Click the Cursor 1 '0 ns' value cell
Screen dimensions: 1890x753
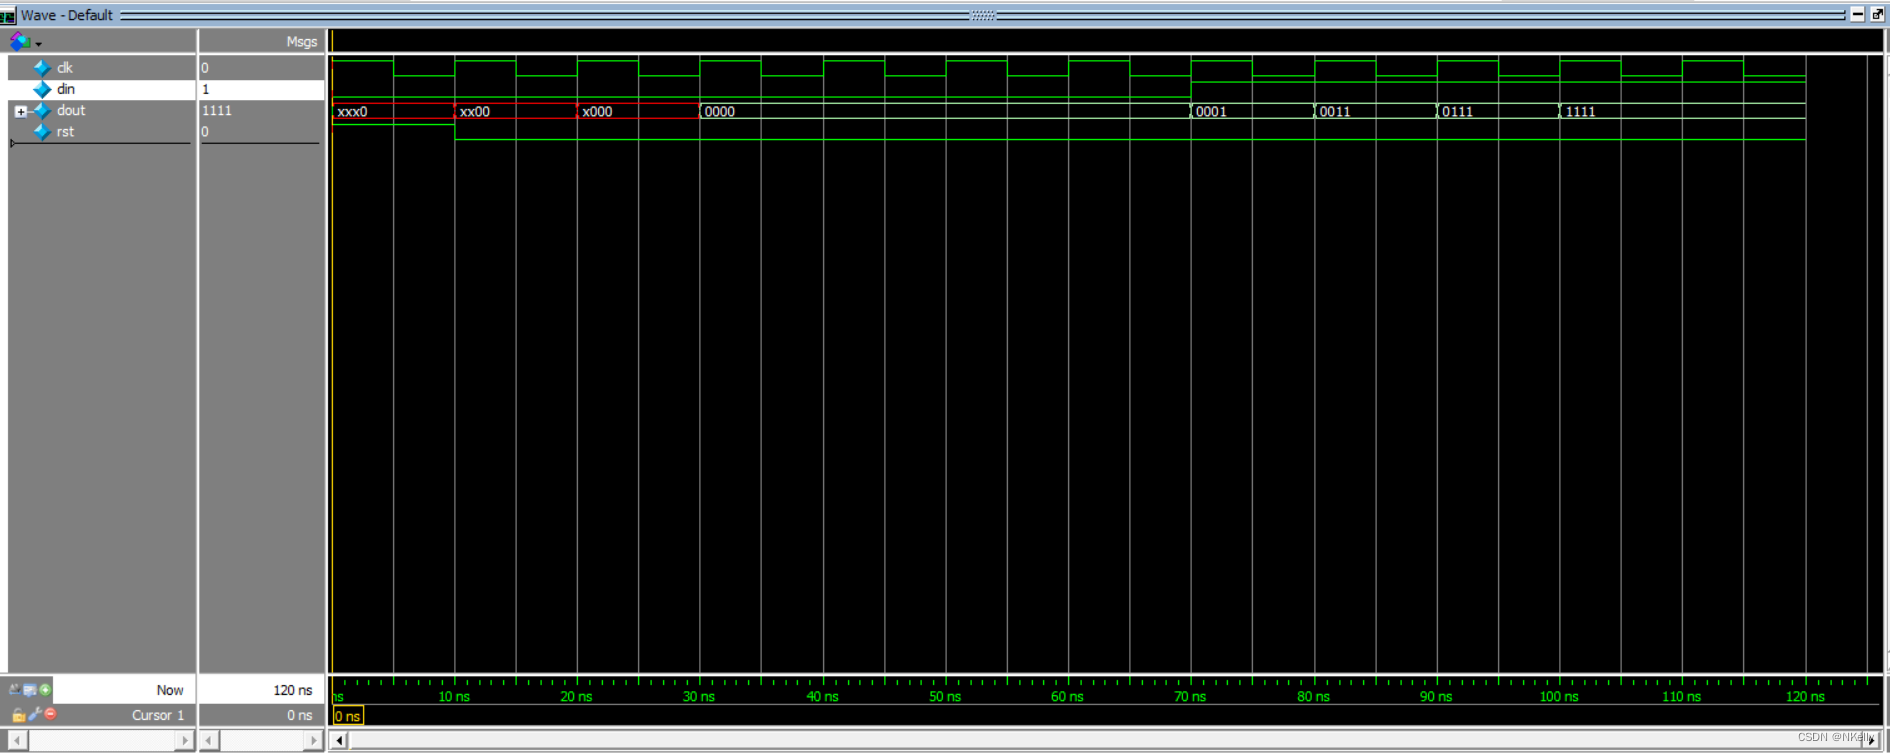262,715
